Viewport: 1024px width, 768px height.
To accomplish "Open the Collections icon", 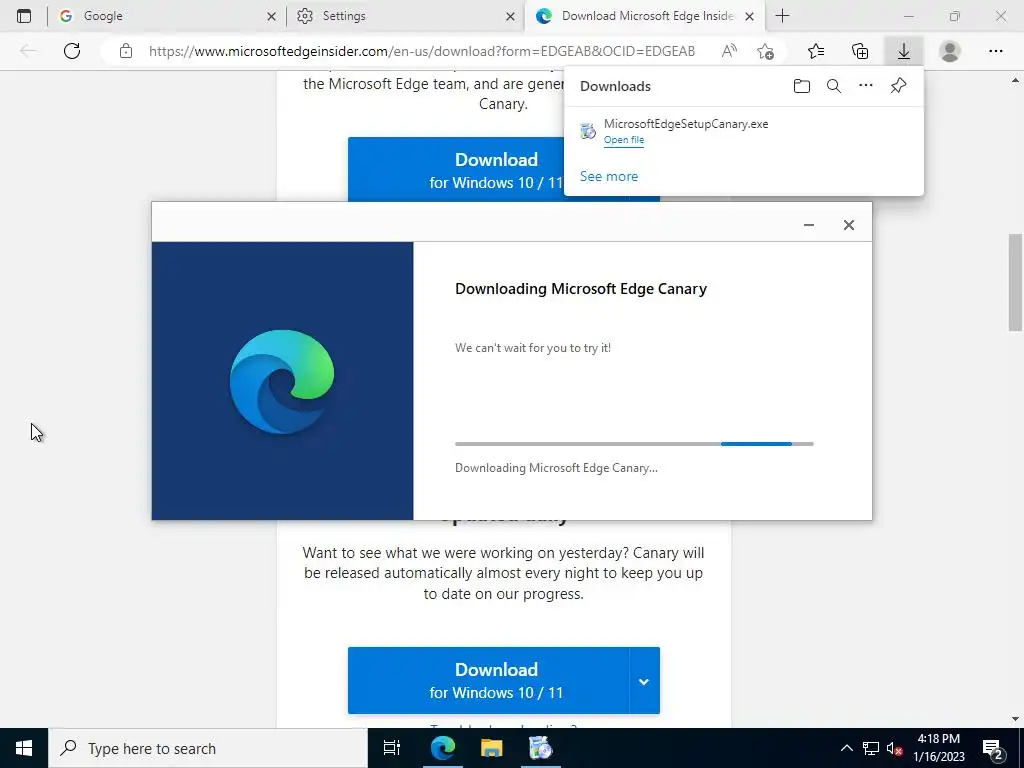I will [860, 51].
